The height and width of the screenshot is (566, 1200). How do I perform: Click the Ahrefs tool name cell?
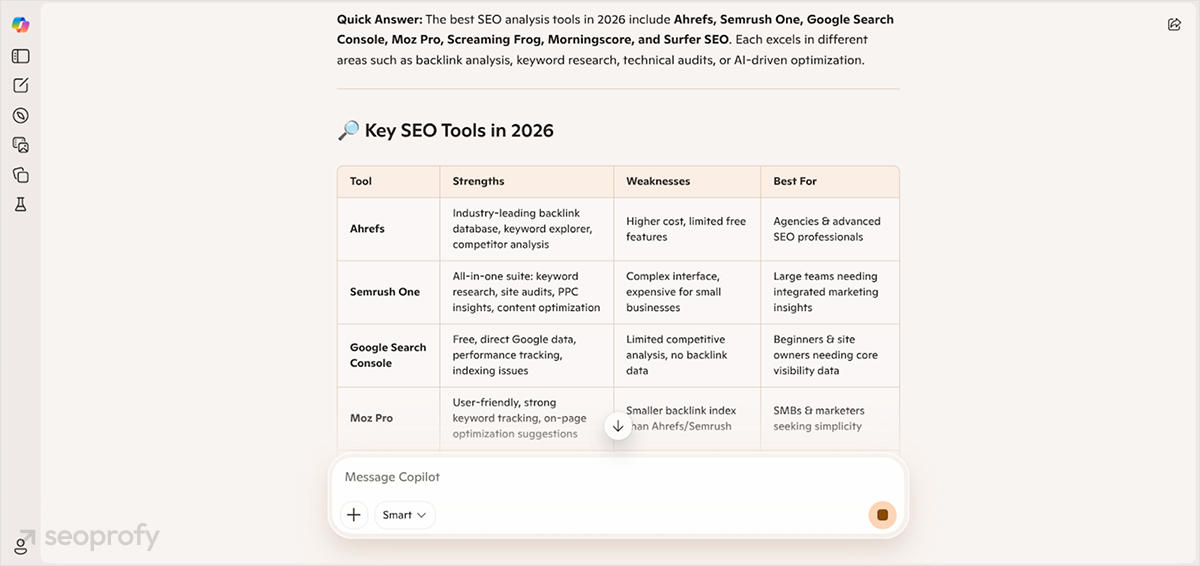tap(367, 229)
